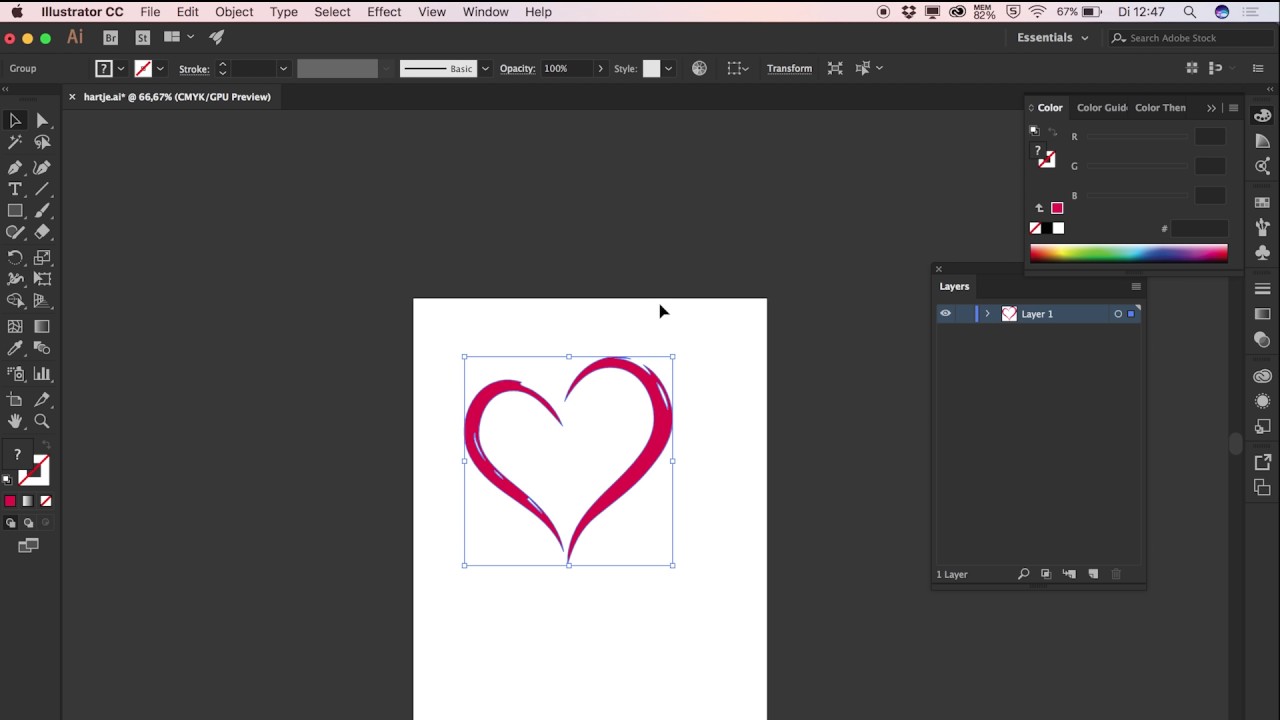Expand Layer 1 contents
Viewport: 1280px width, 720px height.
coord(987,314)
